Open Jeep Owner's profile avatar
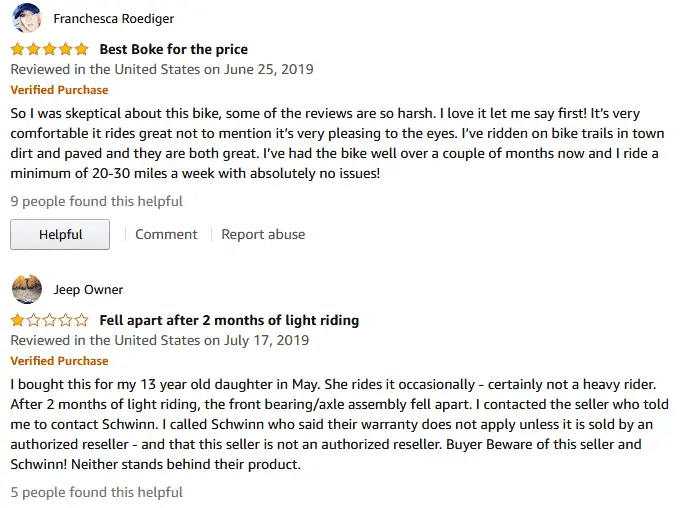 pos(27,289)
